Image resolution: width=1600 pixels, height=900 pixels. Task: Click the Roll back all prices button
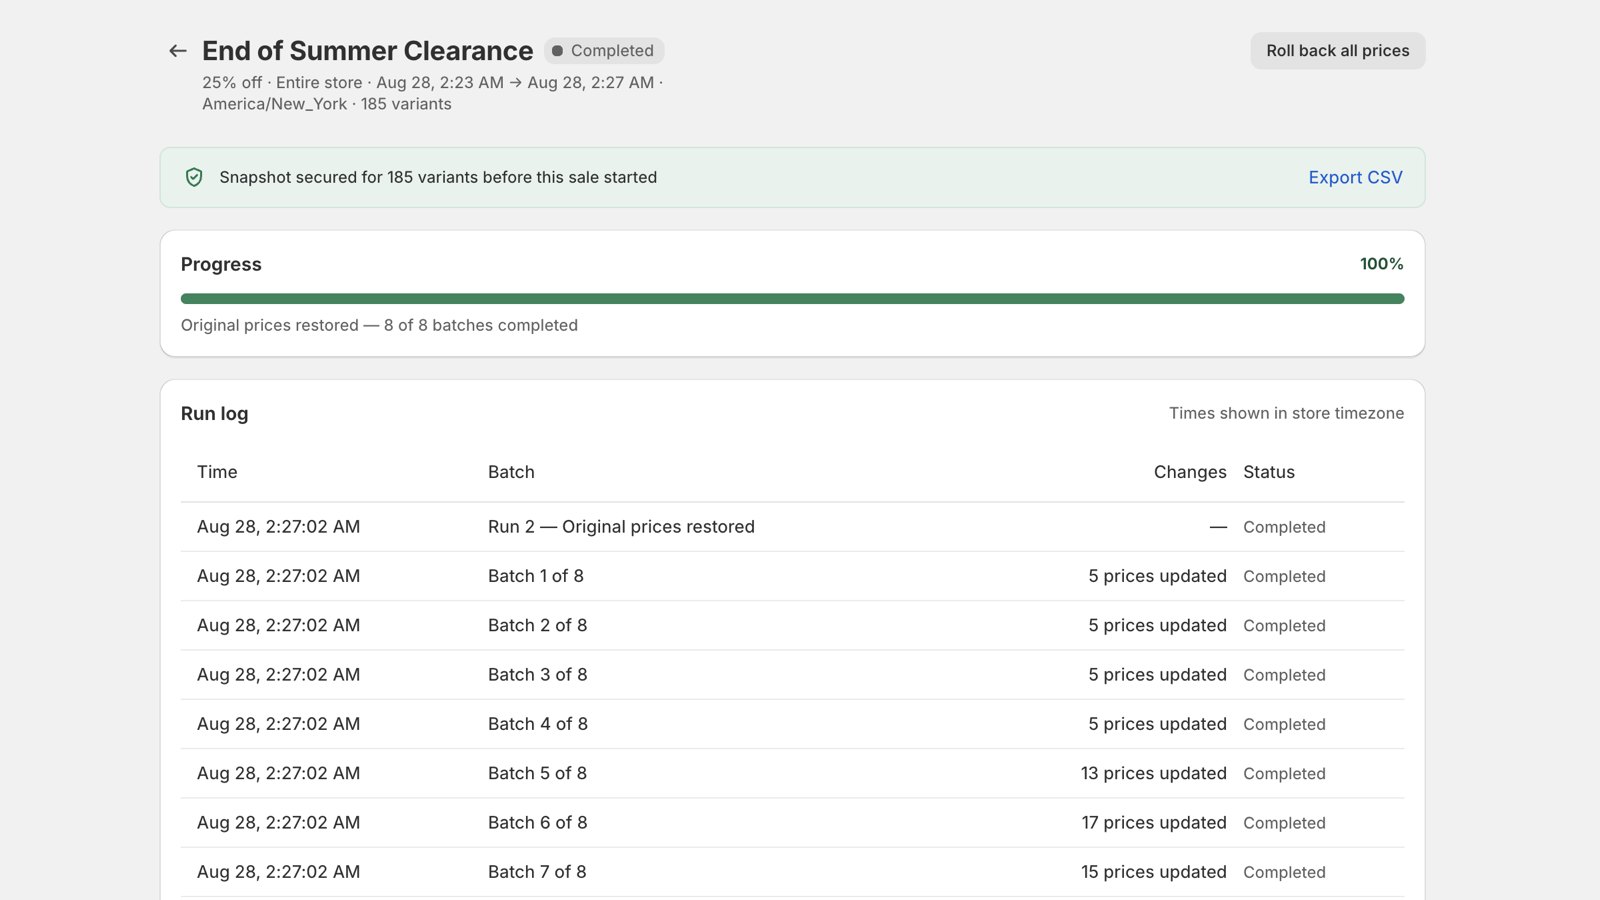tap(1337, 51)
